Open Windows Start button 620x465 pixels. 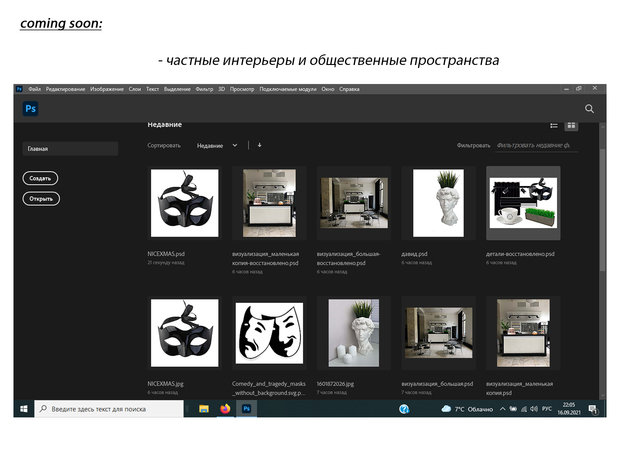click(24, 409)
